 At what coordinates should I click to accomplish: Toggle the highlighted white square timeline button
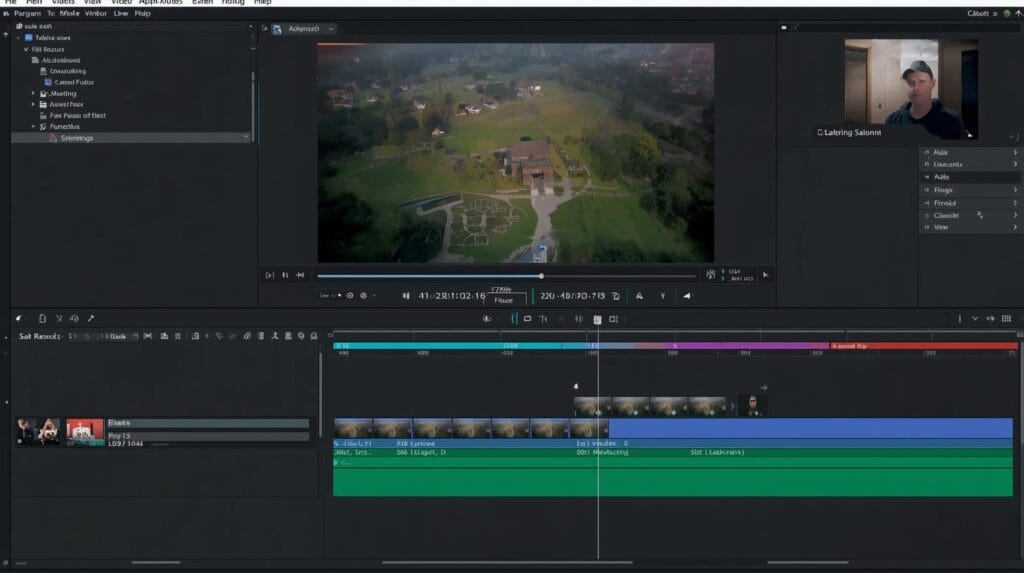tap(597, 319)
